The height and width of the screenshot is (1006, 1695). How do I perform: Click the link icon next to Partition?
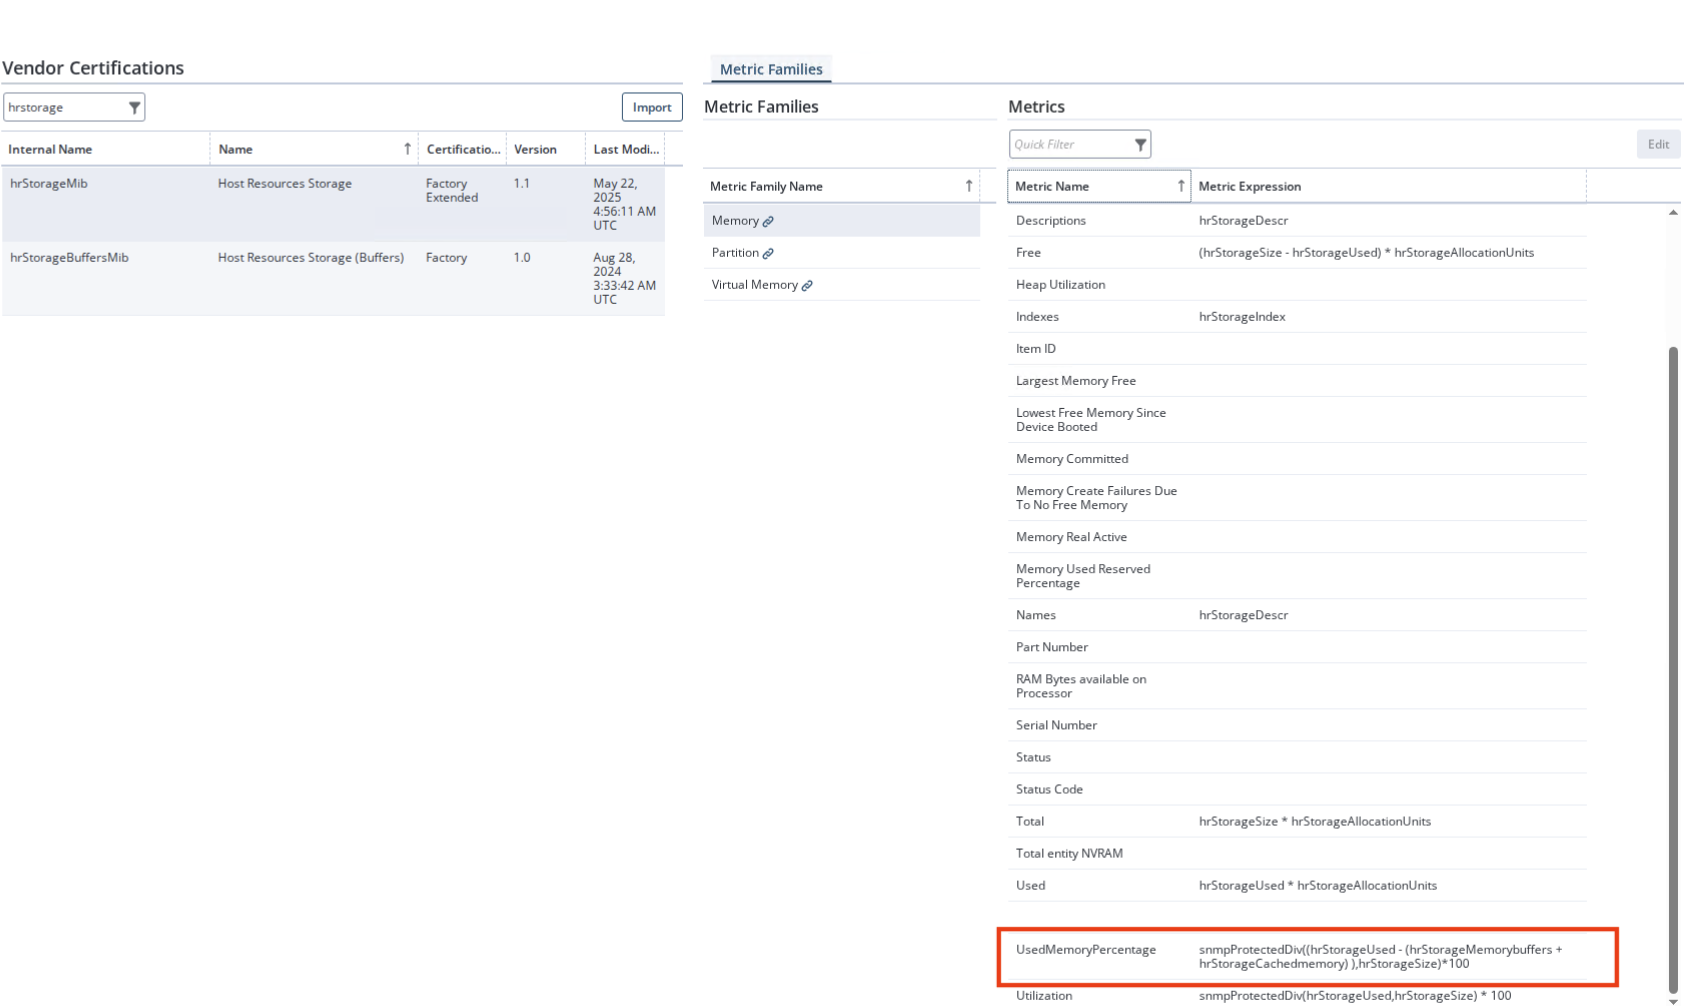[768, 254]
